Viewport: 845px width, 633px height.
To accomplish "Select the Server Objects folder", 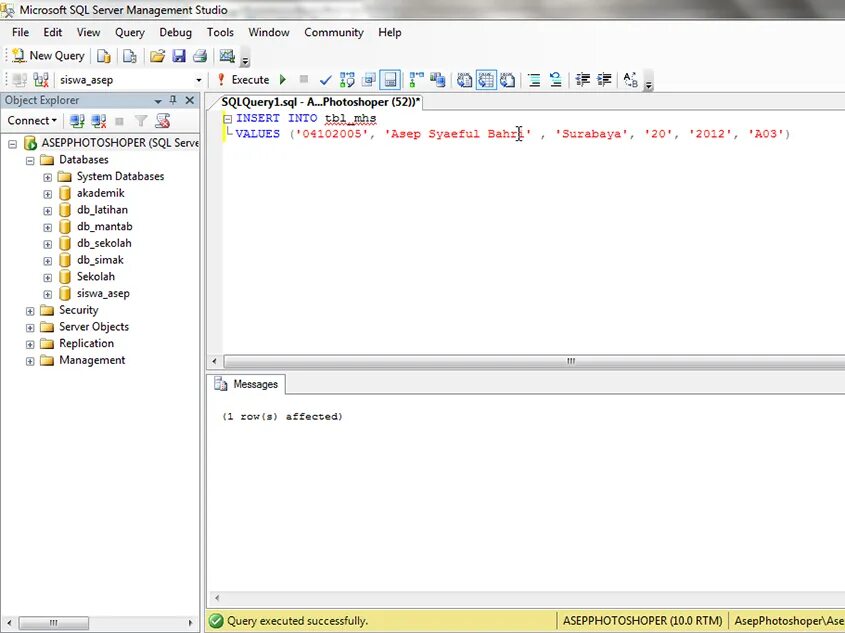I will pyautogui.click(x=94, y=326).
